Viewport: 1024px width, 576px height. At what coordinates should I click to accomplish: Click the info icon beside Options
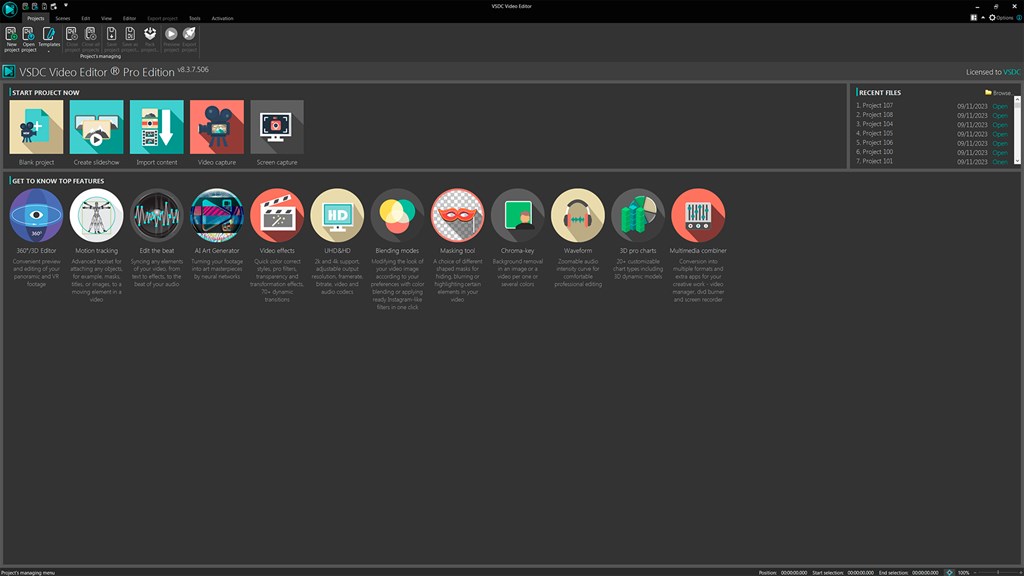pyautogui.click(x=1019, y=18)
